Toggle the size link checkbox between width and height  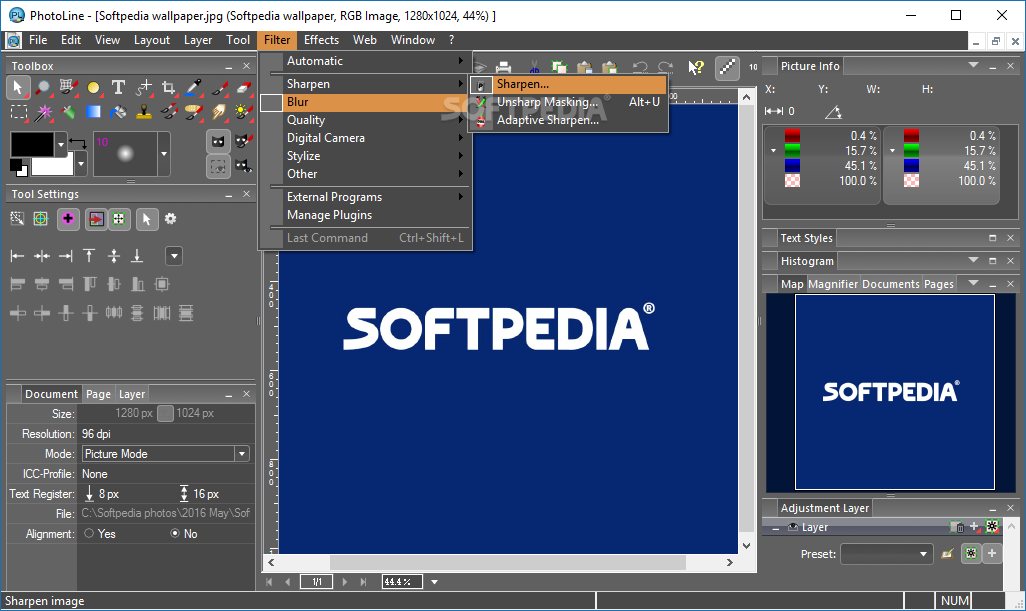coord(166,413)
